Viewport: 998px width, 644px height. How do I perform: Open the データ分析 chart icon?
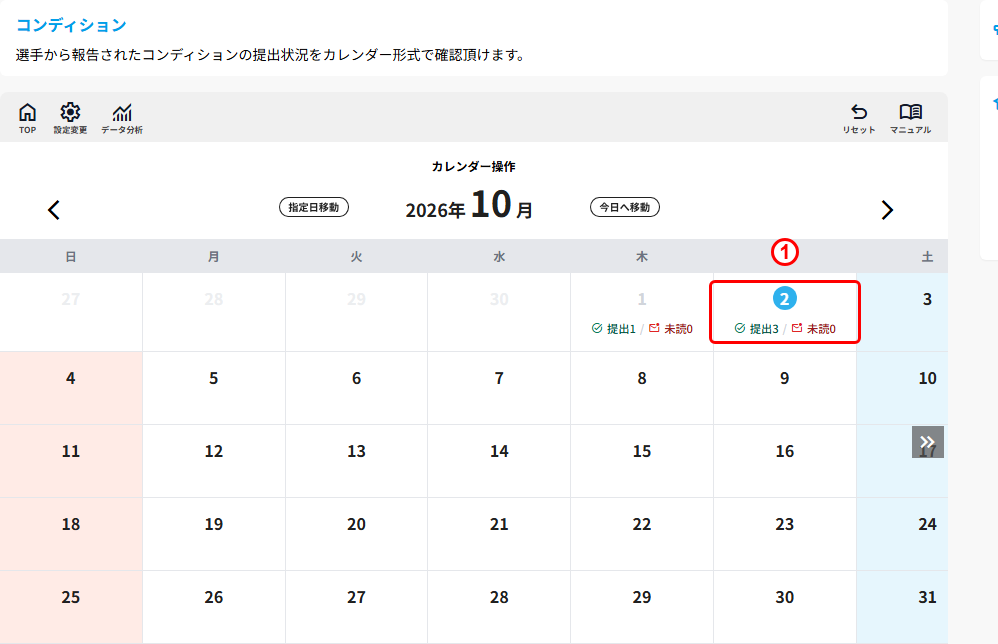pos(122,118)
